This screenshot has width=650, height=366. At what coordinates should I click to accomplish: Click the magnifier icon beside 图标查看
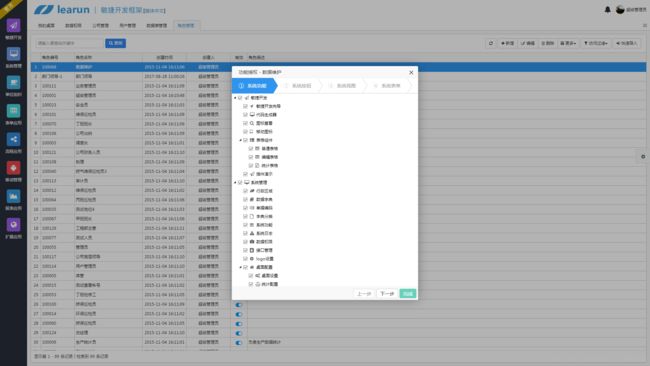pyautogui.click(x=252, y=123)
